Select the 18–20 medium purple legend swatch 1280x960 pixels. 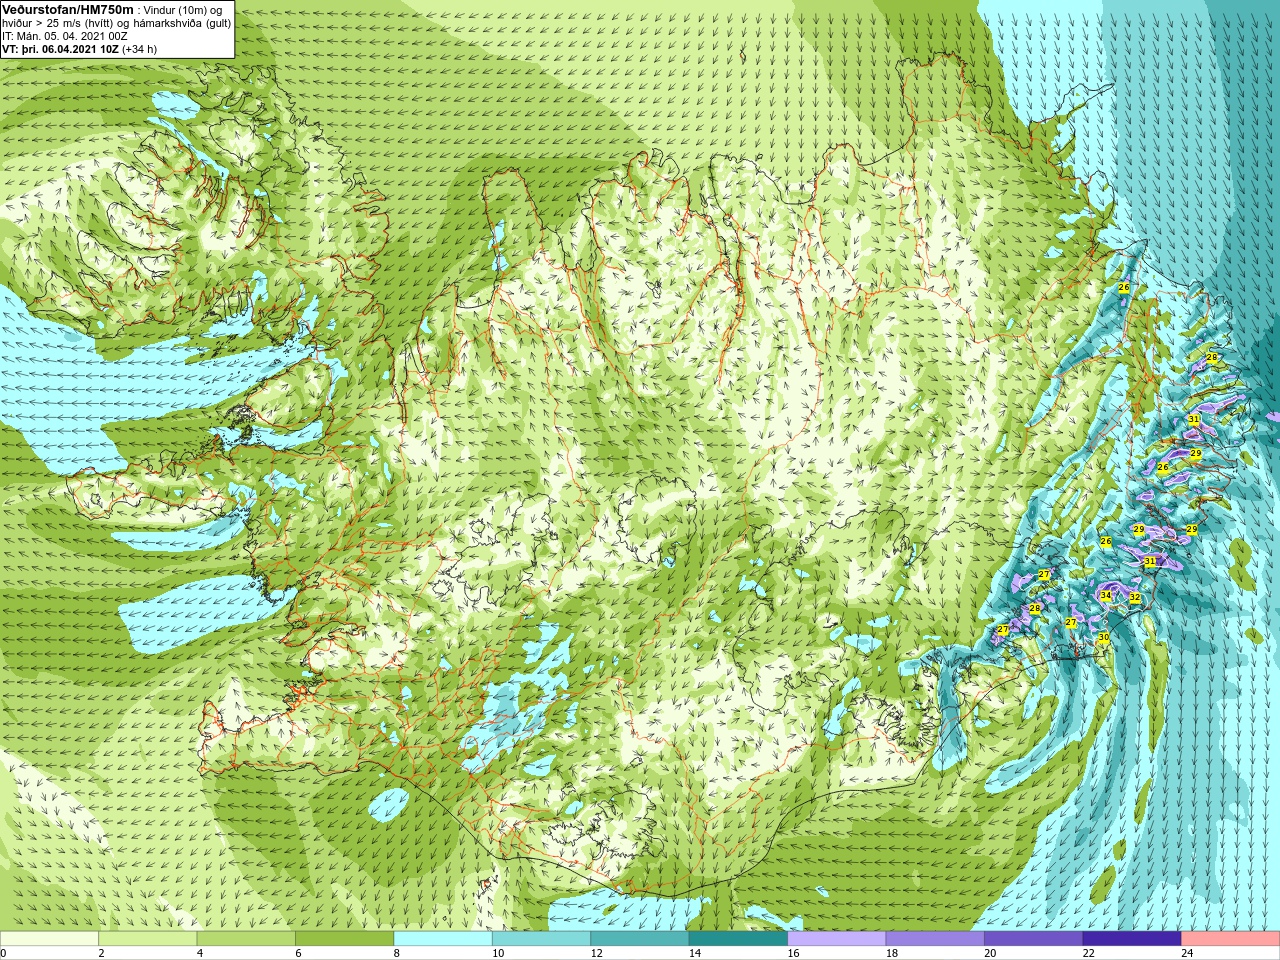(935, 939)
